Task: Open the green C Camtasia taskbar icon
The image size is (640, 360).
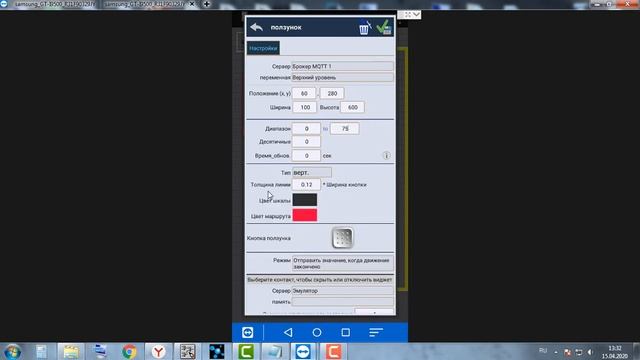Action: pos(246,351)
